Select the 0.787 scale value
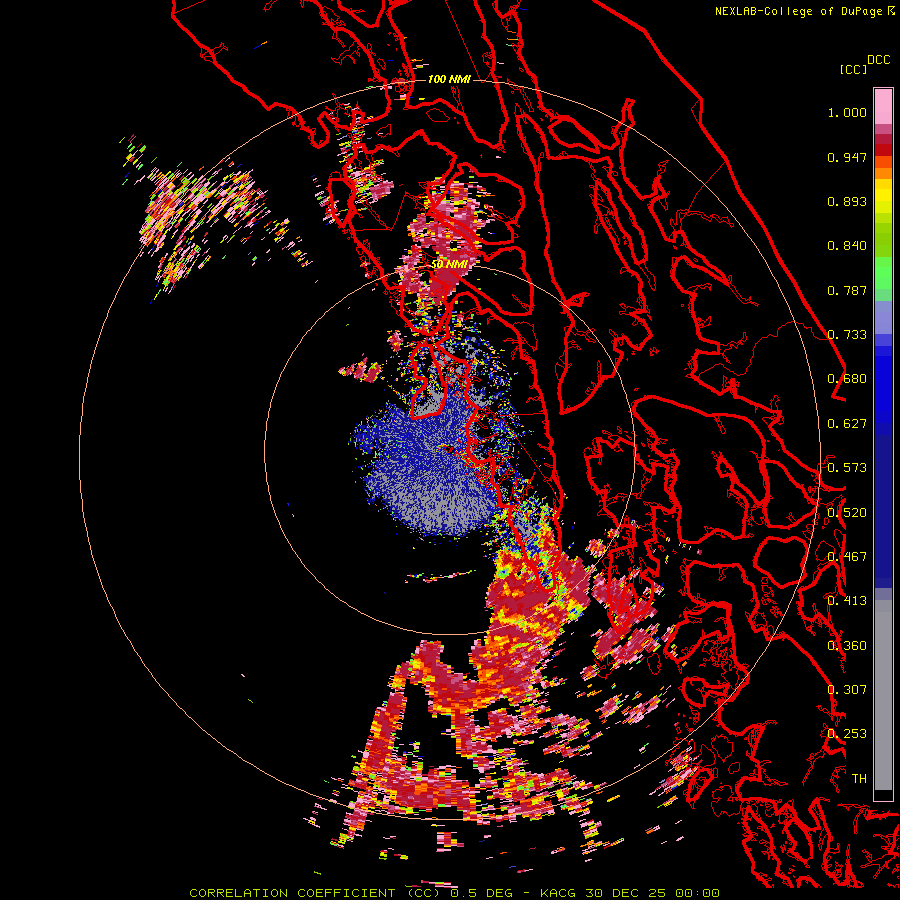This screenshot has height=900, width=900. tap(847, 290)
